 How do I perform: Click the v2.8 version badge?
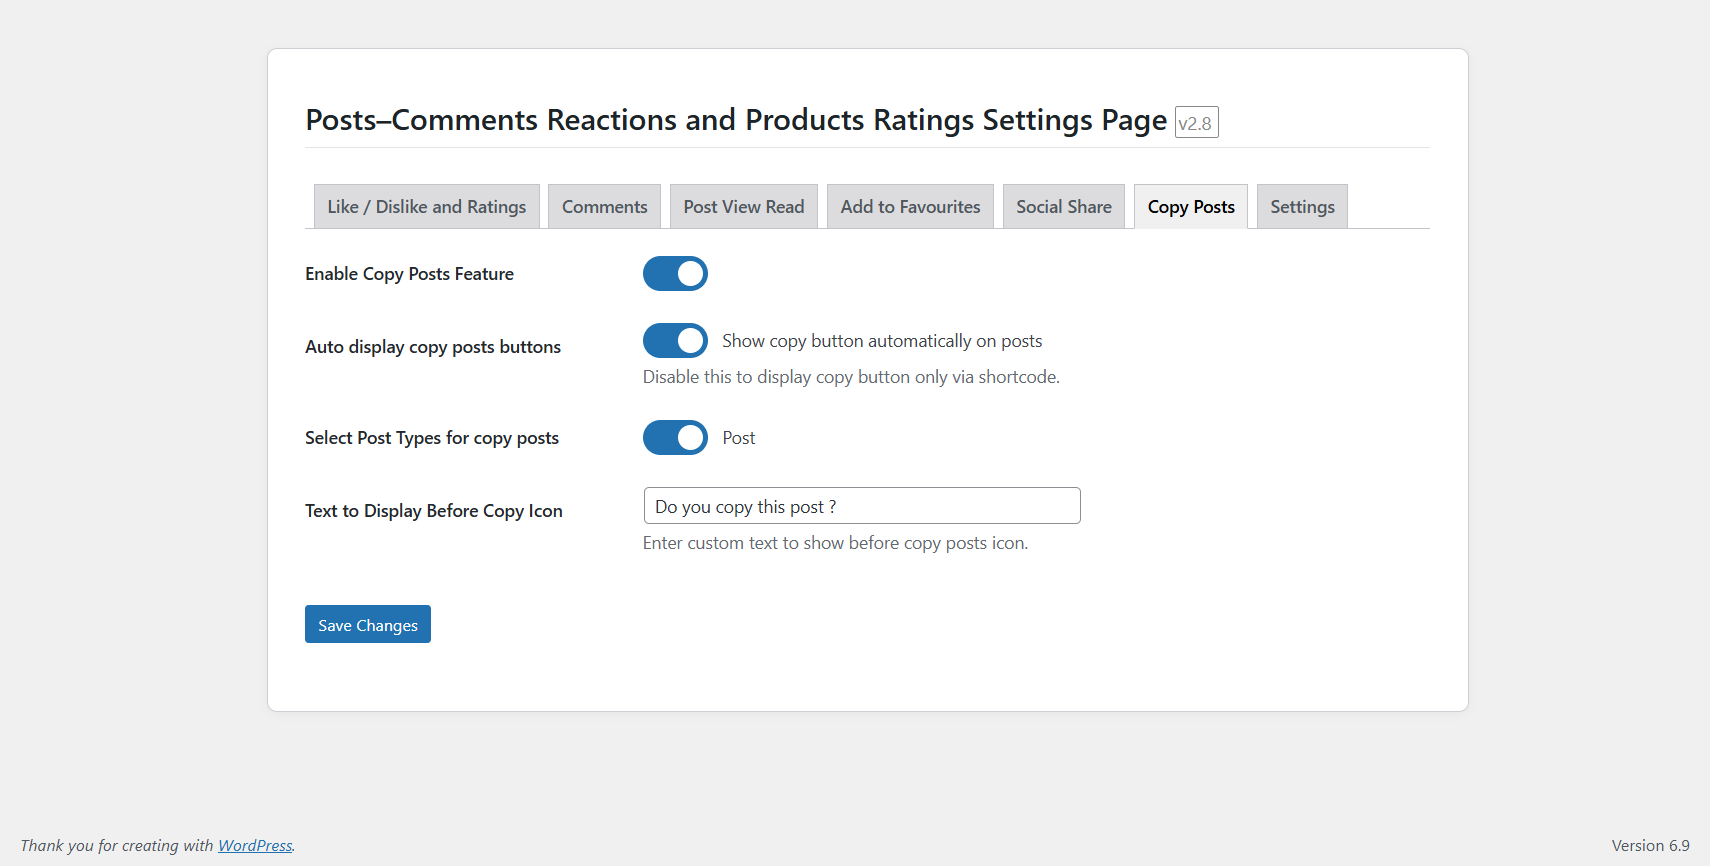pyautogui.click(x=1196, y=123)
